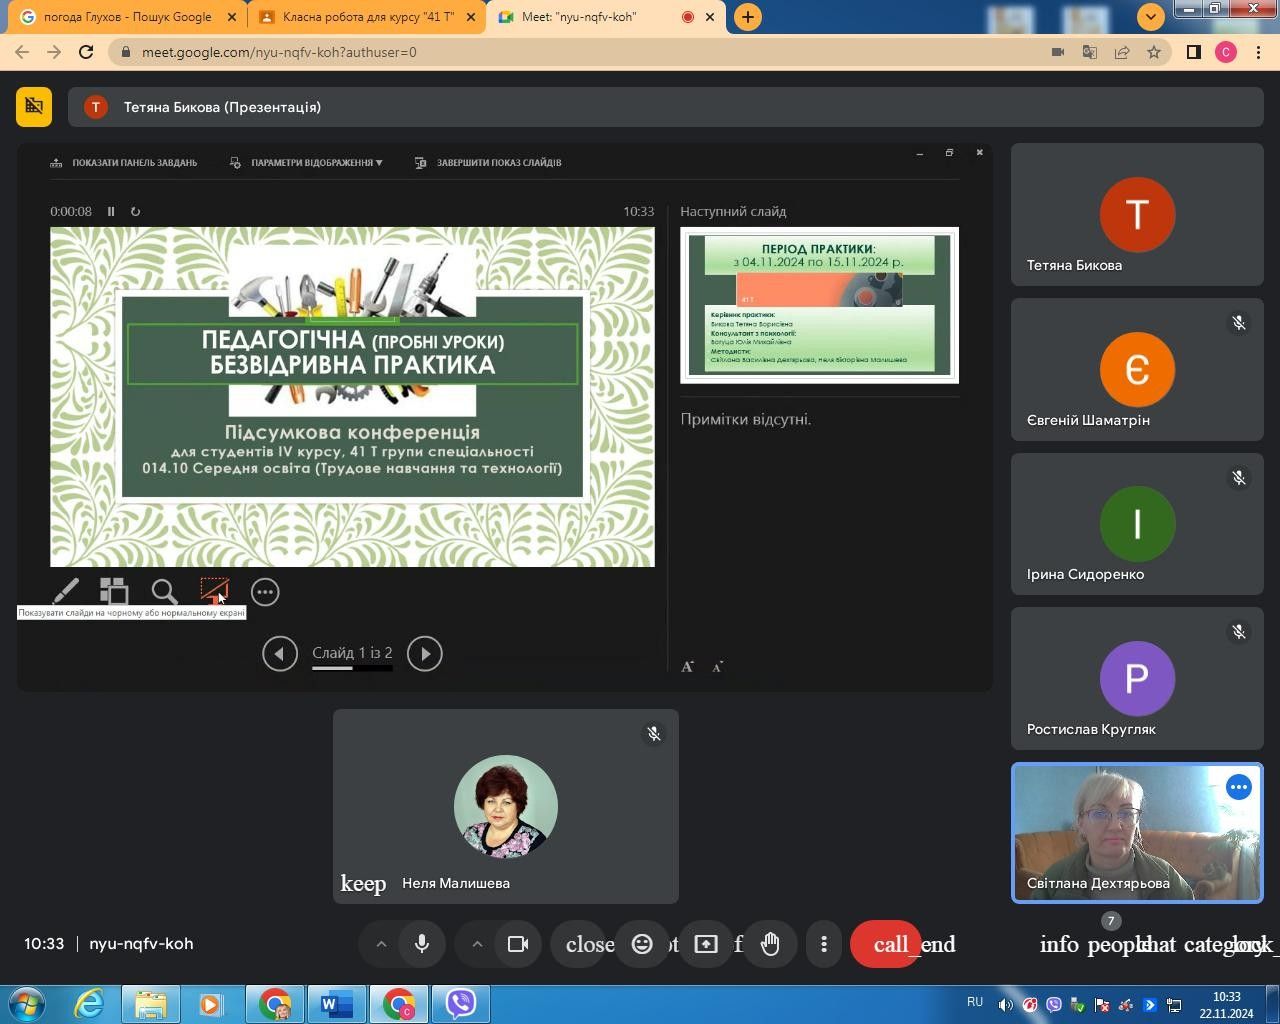Open more slide show options ellipsis
The image size is (1280, 1024).
click(265, 592)
